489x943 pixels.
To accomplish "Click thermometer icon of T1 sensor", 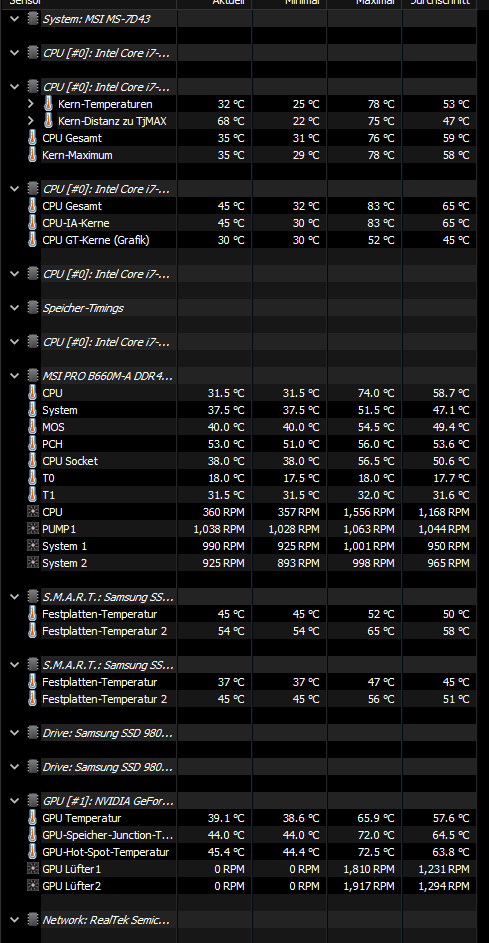I will tap(32, 495).
